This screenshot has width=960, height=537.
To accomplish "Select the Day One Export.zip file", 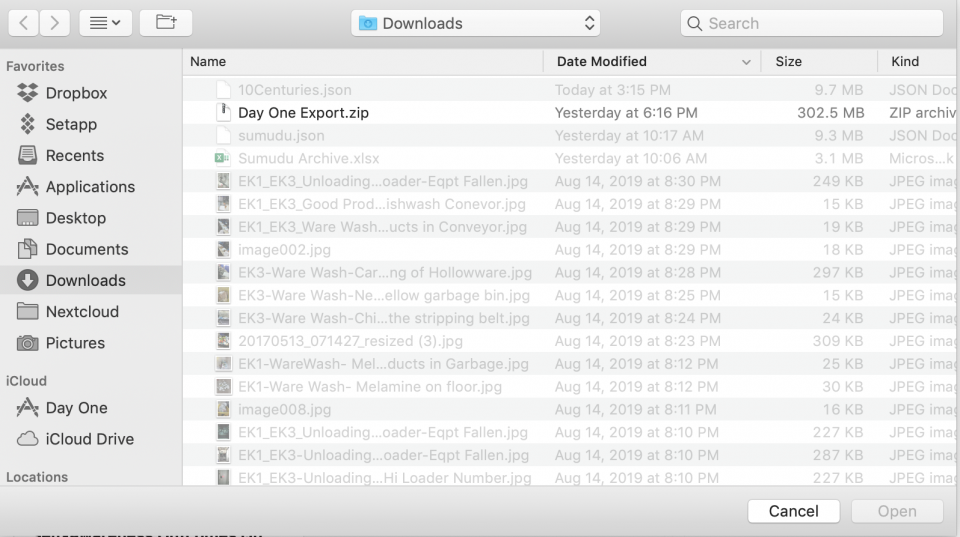I will pos(570,113).
